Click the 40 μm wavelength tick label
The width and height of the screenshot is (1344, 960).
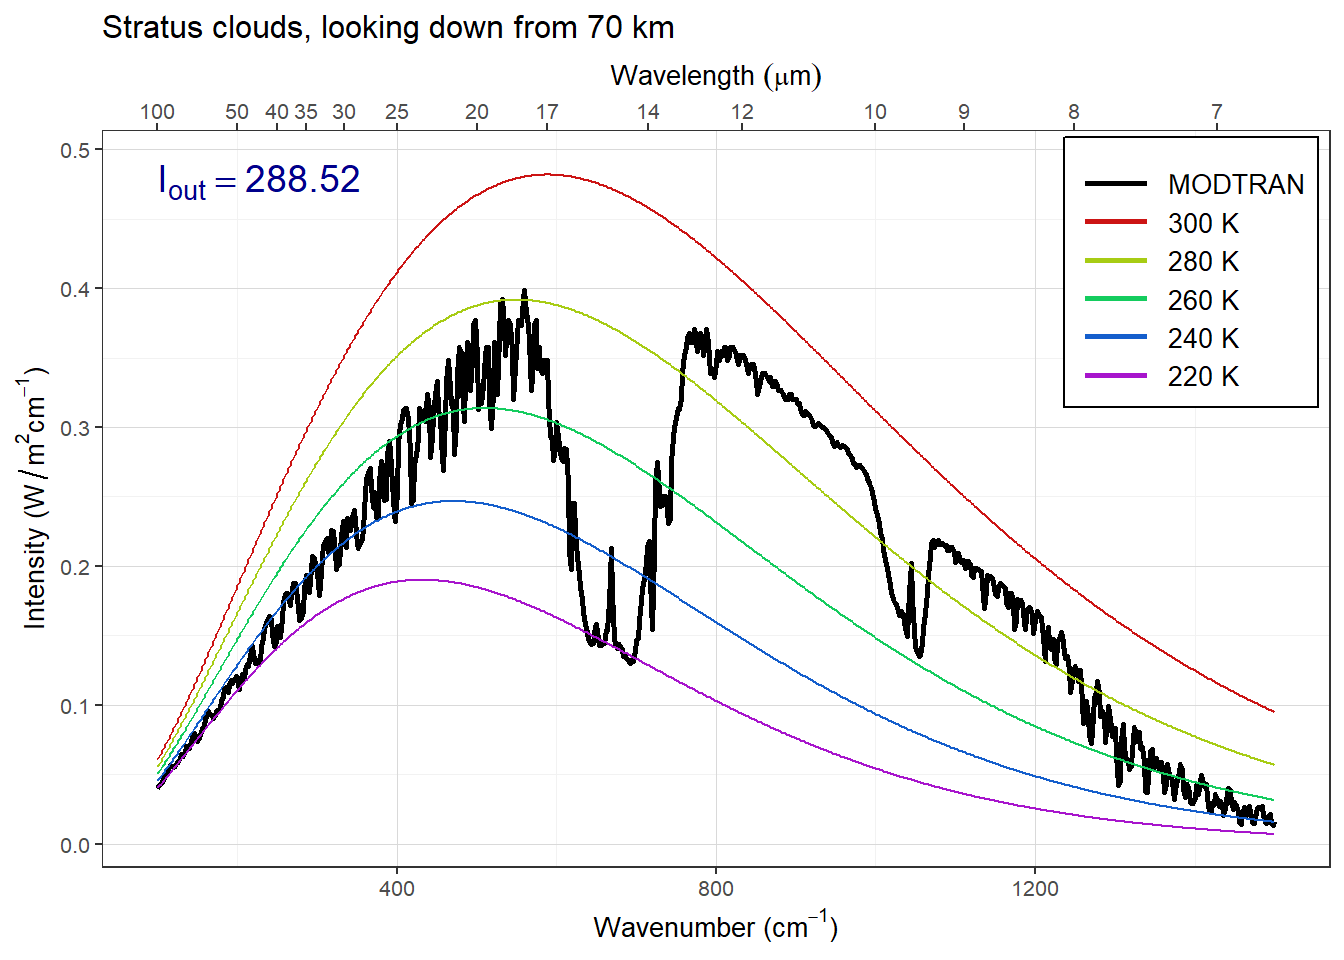[x=277, y=112]
